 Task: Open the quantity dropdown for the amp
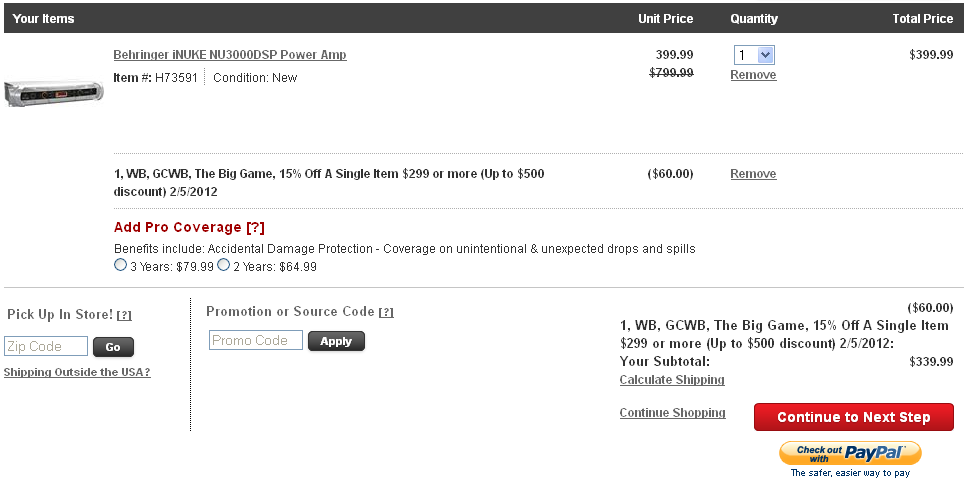point(754,55)
